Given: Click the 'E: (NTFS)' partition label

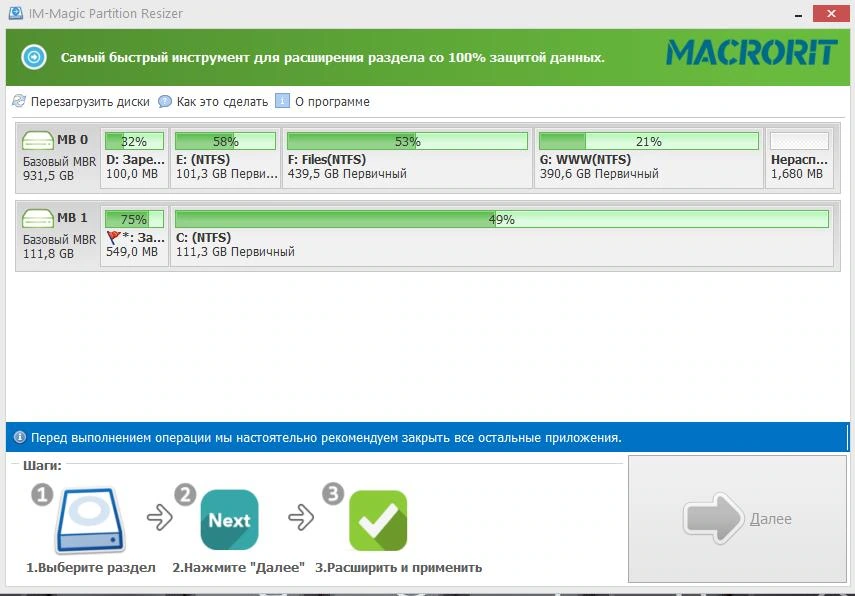Looking at the screenshot, I should click(203, 160).
